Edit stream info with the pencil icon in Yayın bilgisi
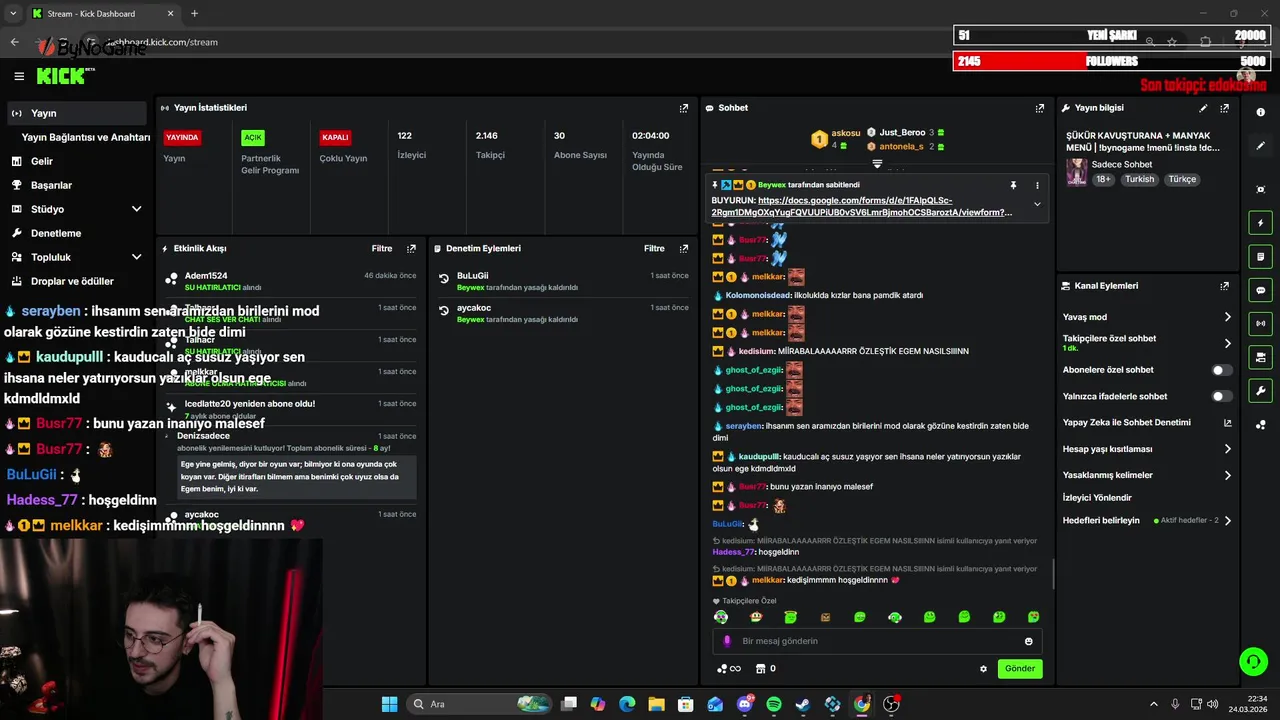1280x720 pixels. [1203, 108]
